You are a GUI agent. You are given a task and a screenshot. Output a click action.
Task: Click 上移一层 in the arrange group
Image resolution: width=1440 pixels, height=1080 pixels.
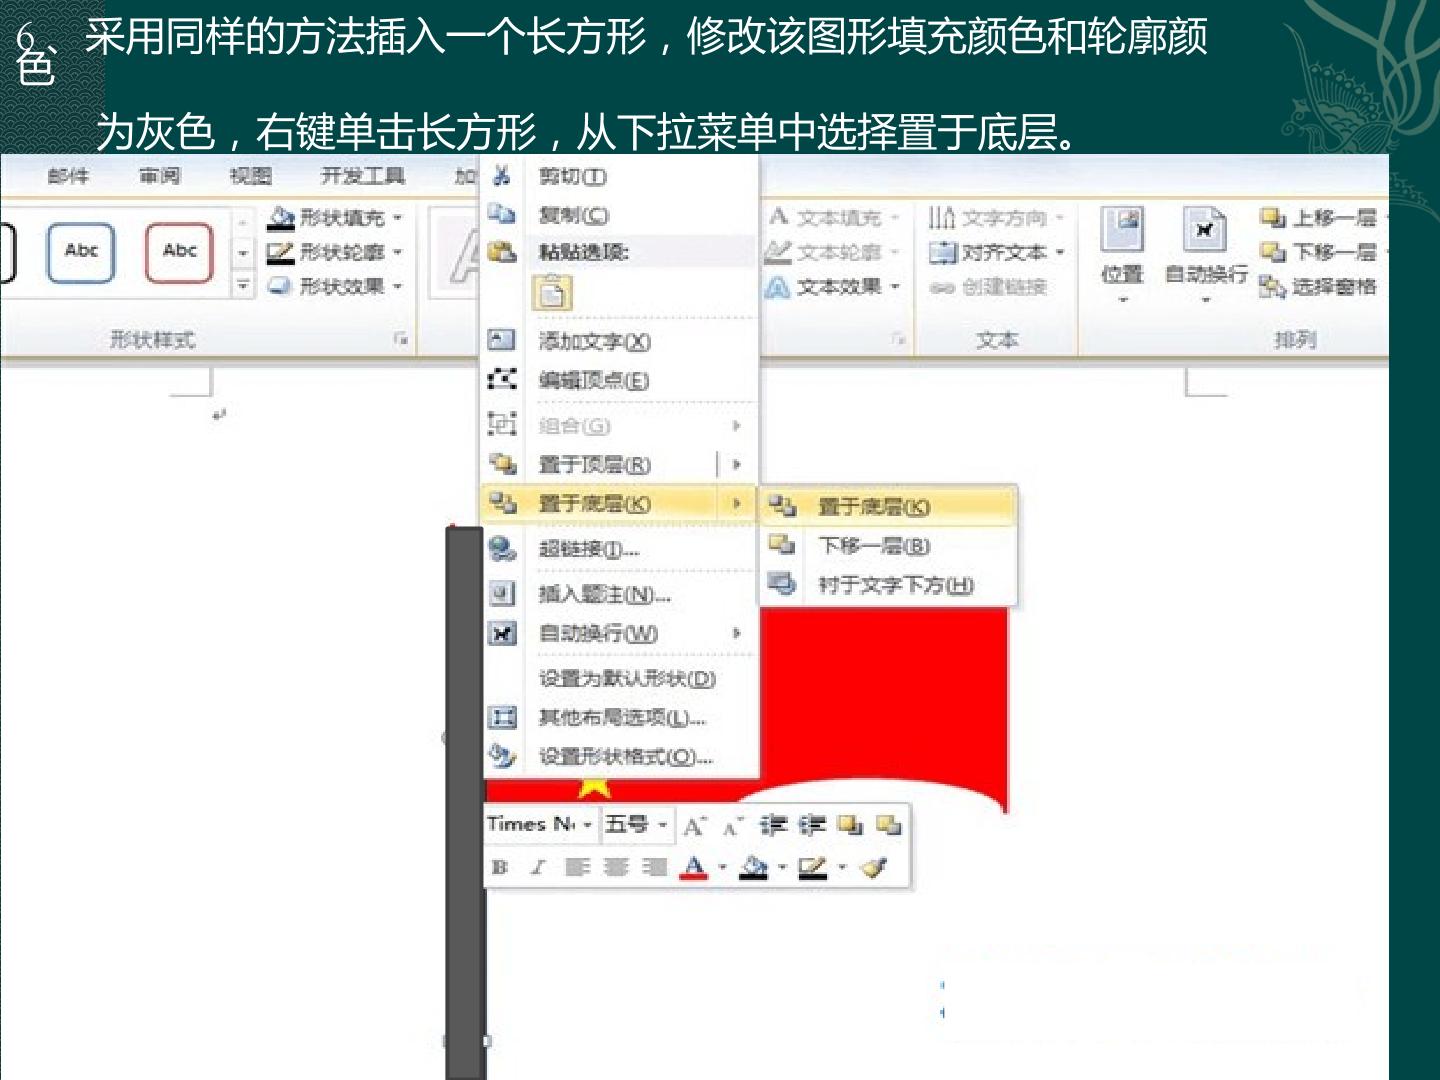point(1319,217)
